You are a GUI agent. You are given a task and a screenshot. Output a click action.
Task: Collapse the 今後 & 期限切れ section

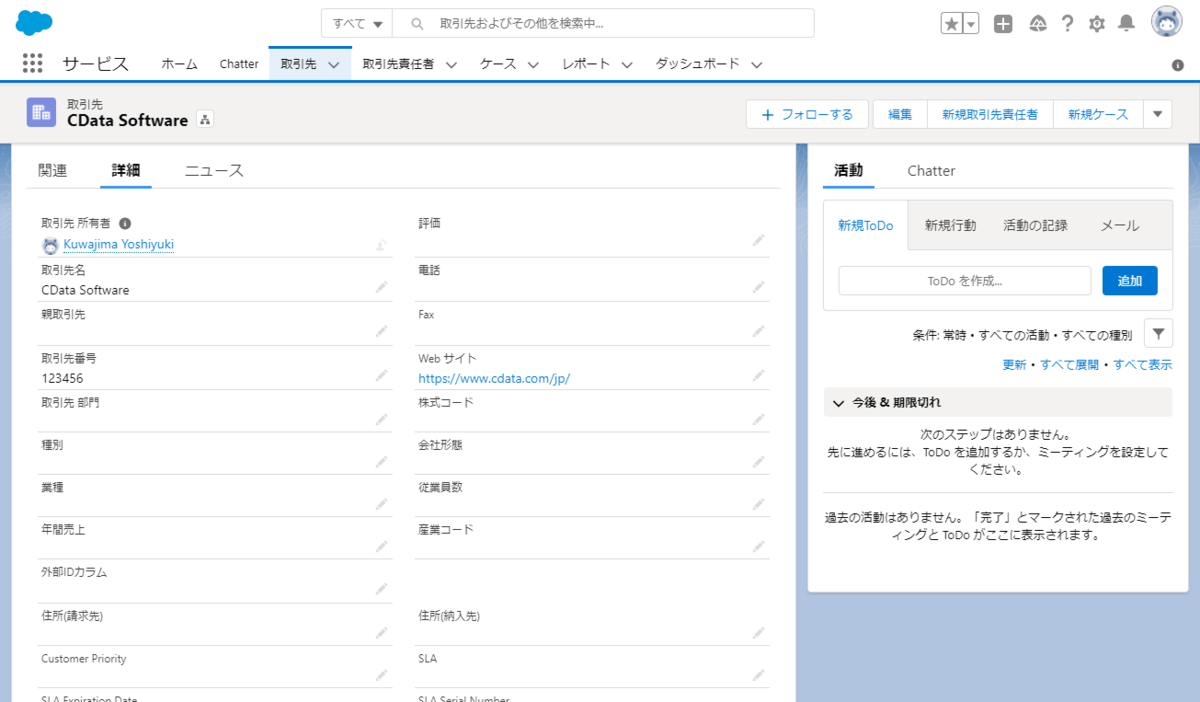pos(838,402)
